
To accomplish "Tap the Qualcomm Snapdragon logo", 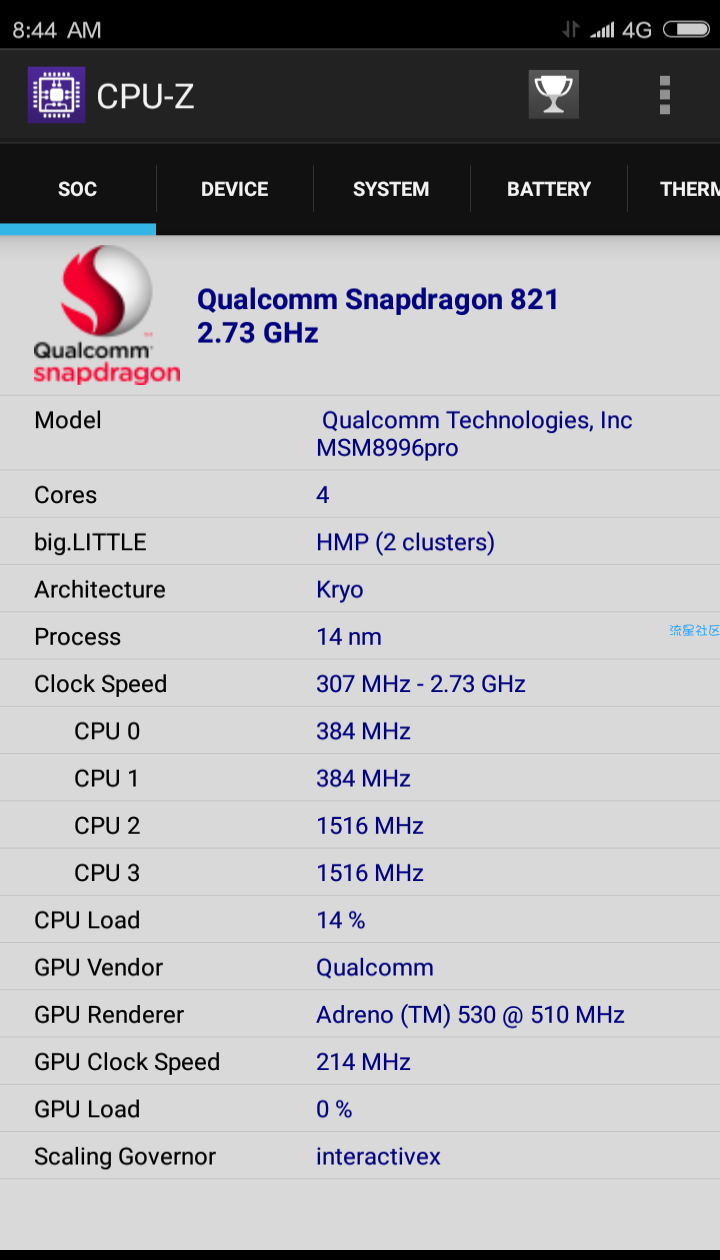I will pos(106,315).
